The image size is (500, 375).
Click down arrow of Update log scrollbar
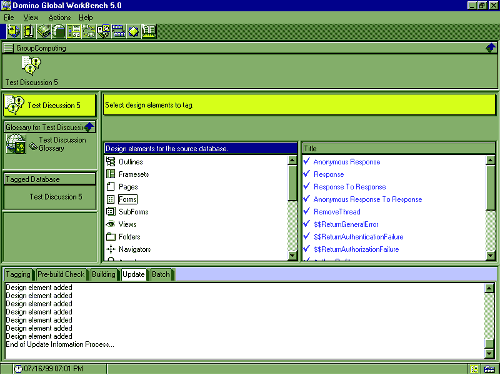click(489, 354)
